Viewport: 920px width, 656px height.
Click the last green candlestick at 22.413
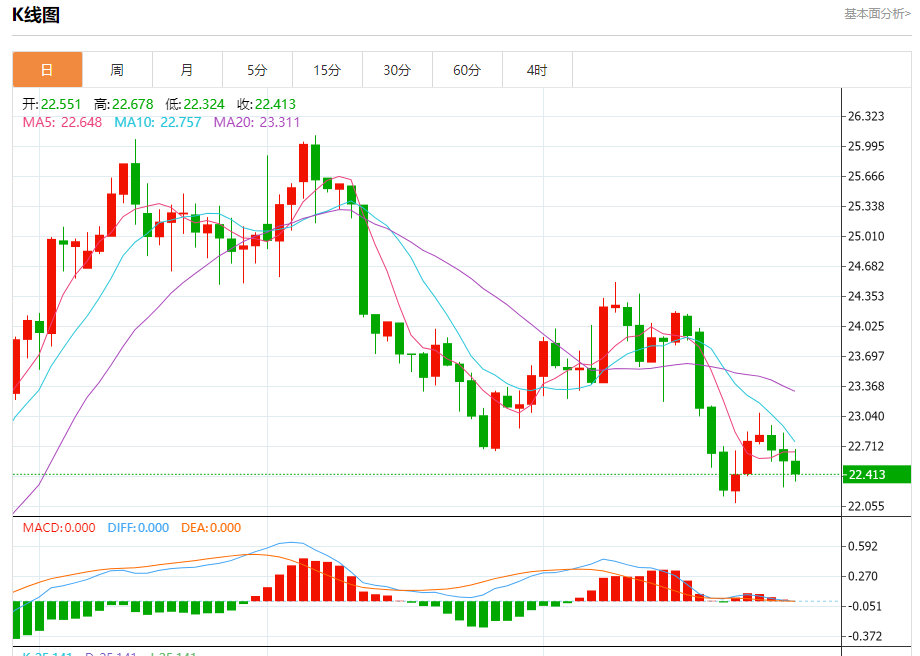pos(796,467)
